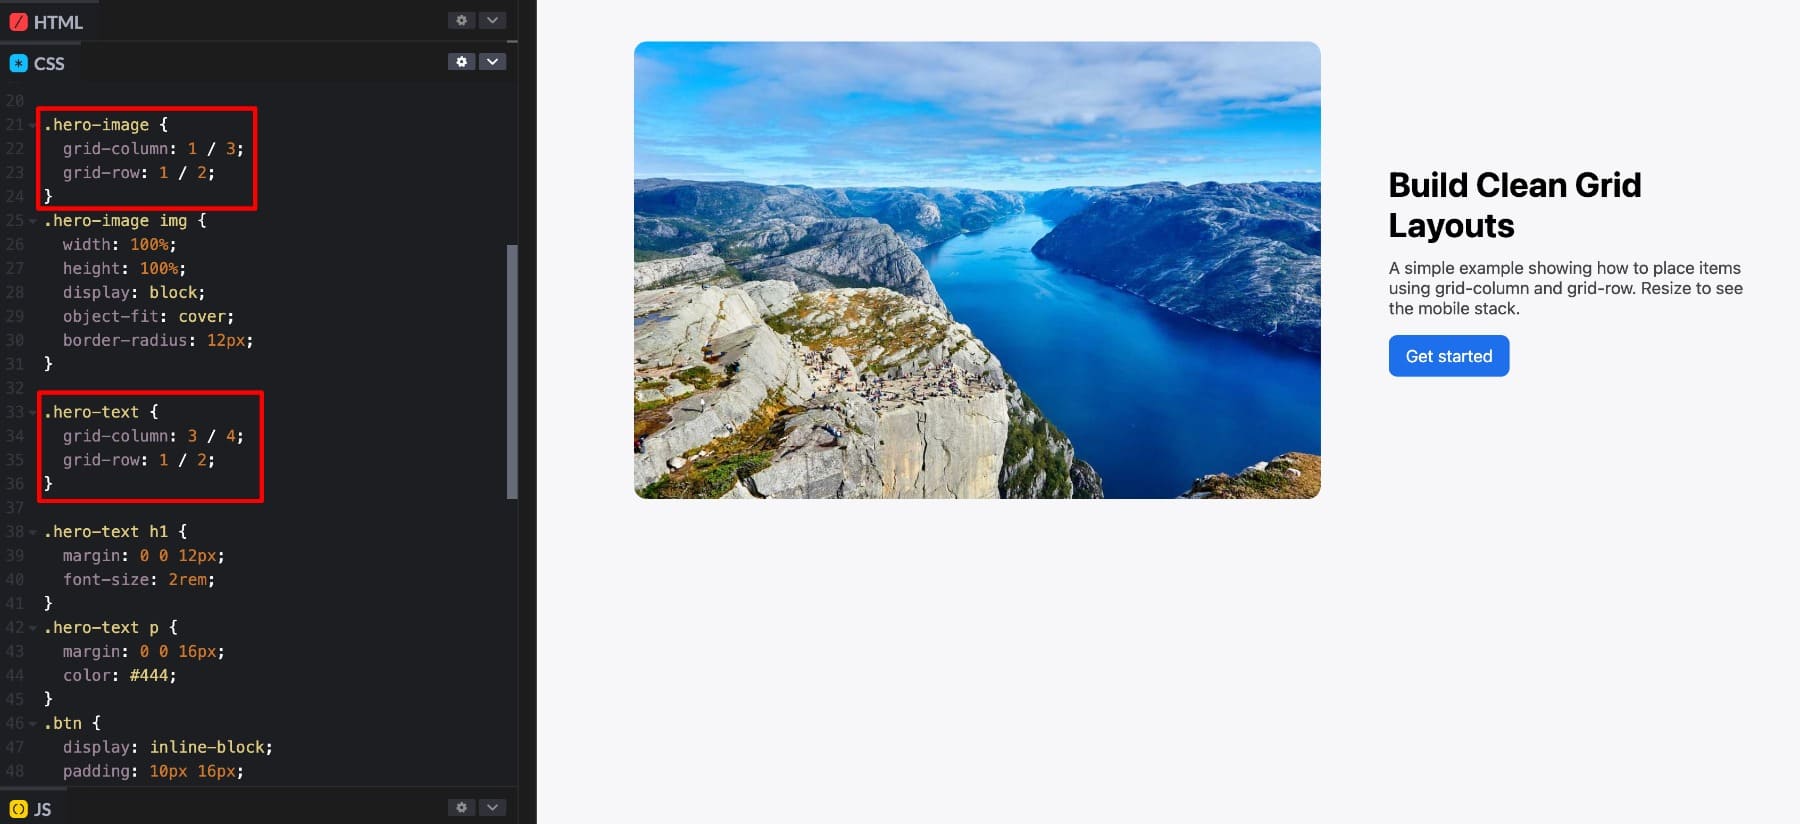Expand the CSS panel chevron dropdown
Screen dimensions: 1800x824
(492, 62)
